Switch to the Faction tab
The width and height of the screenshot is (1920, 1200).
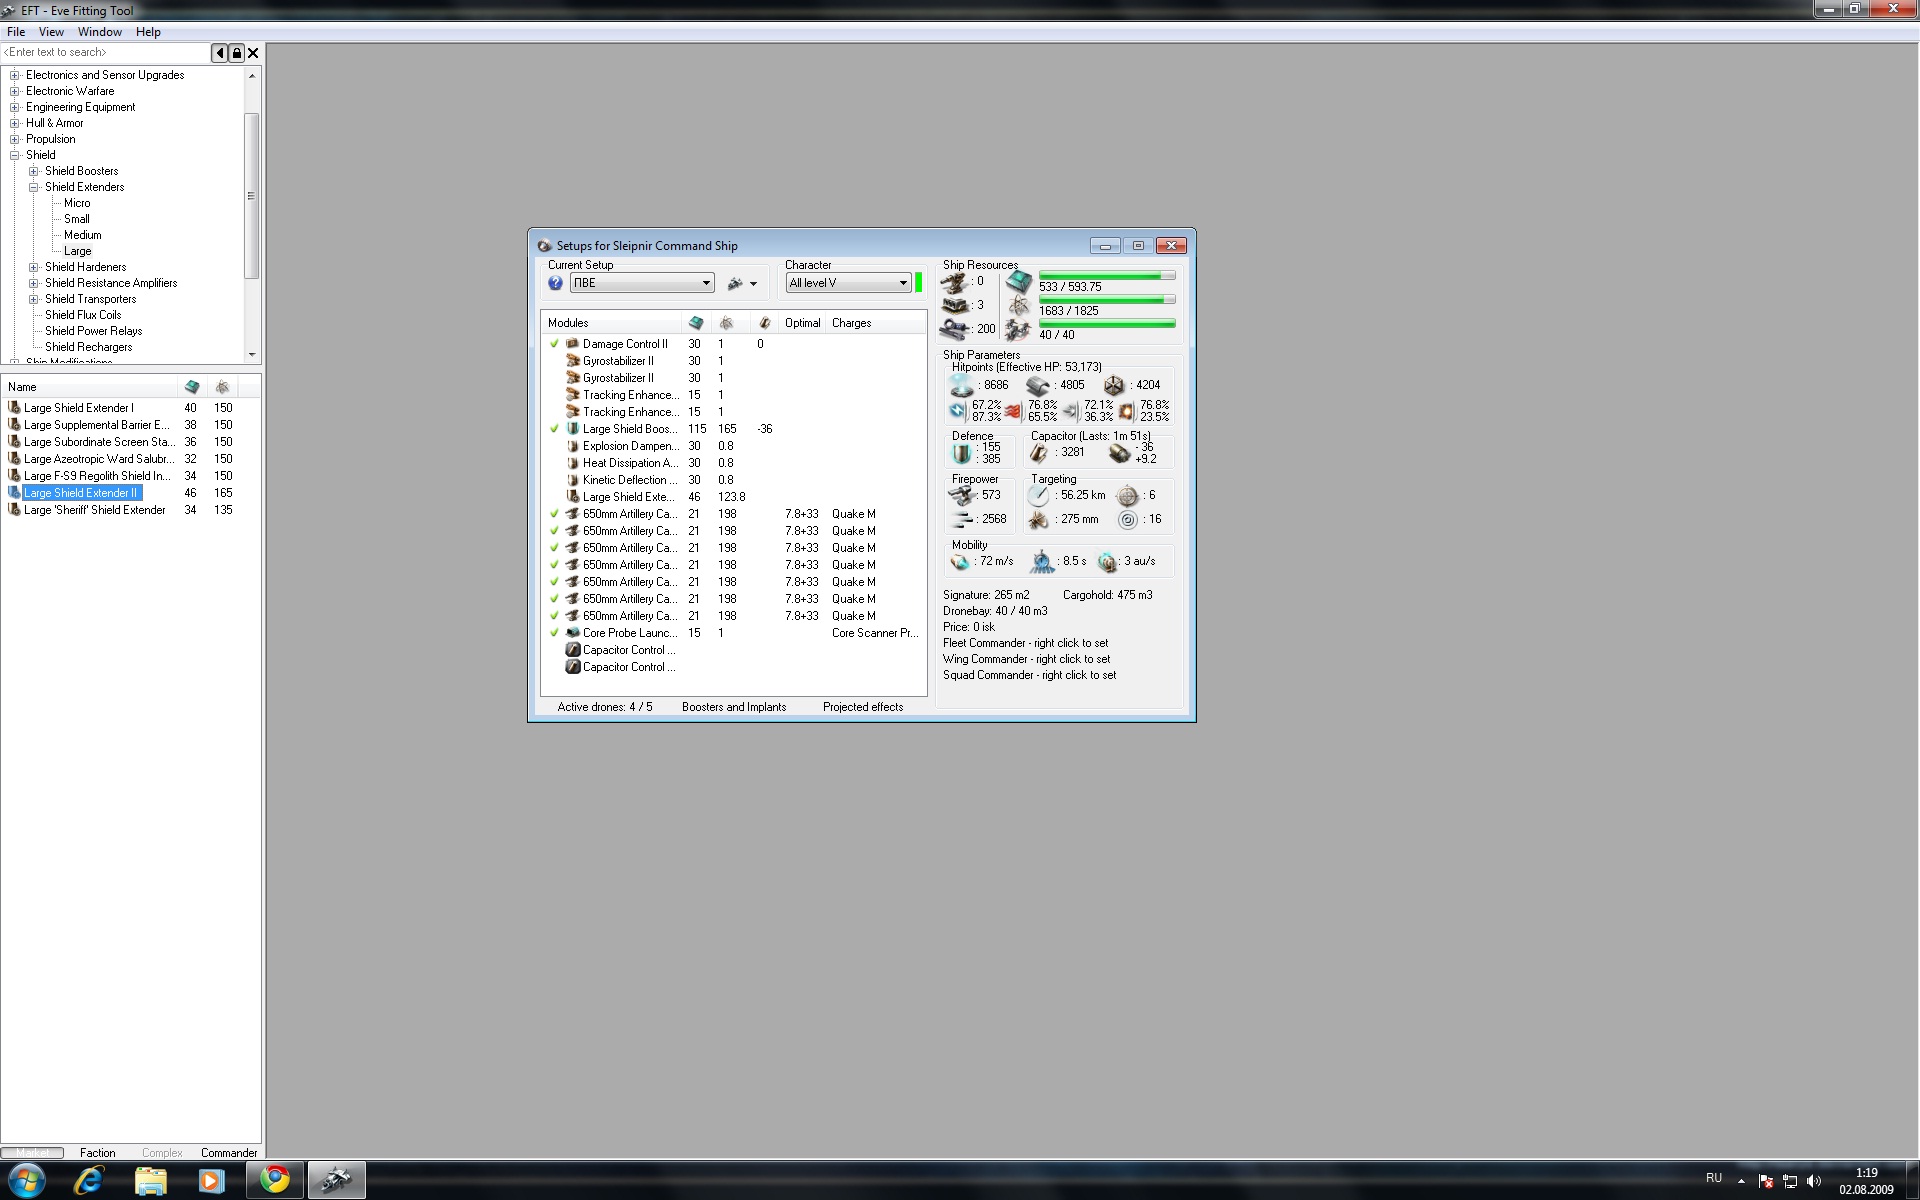[x=98, y=1153]
